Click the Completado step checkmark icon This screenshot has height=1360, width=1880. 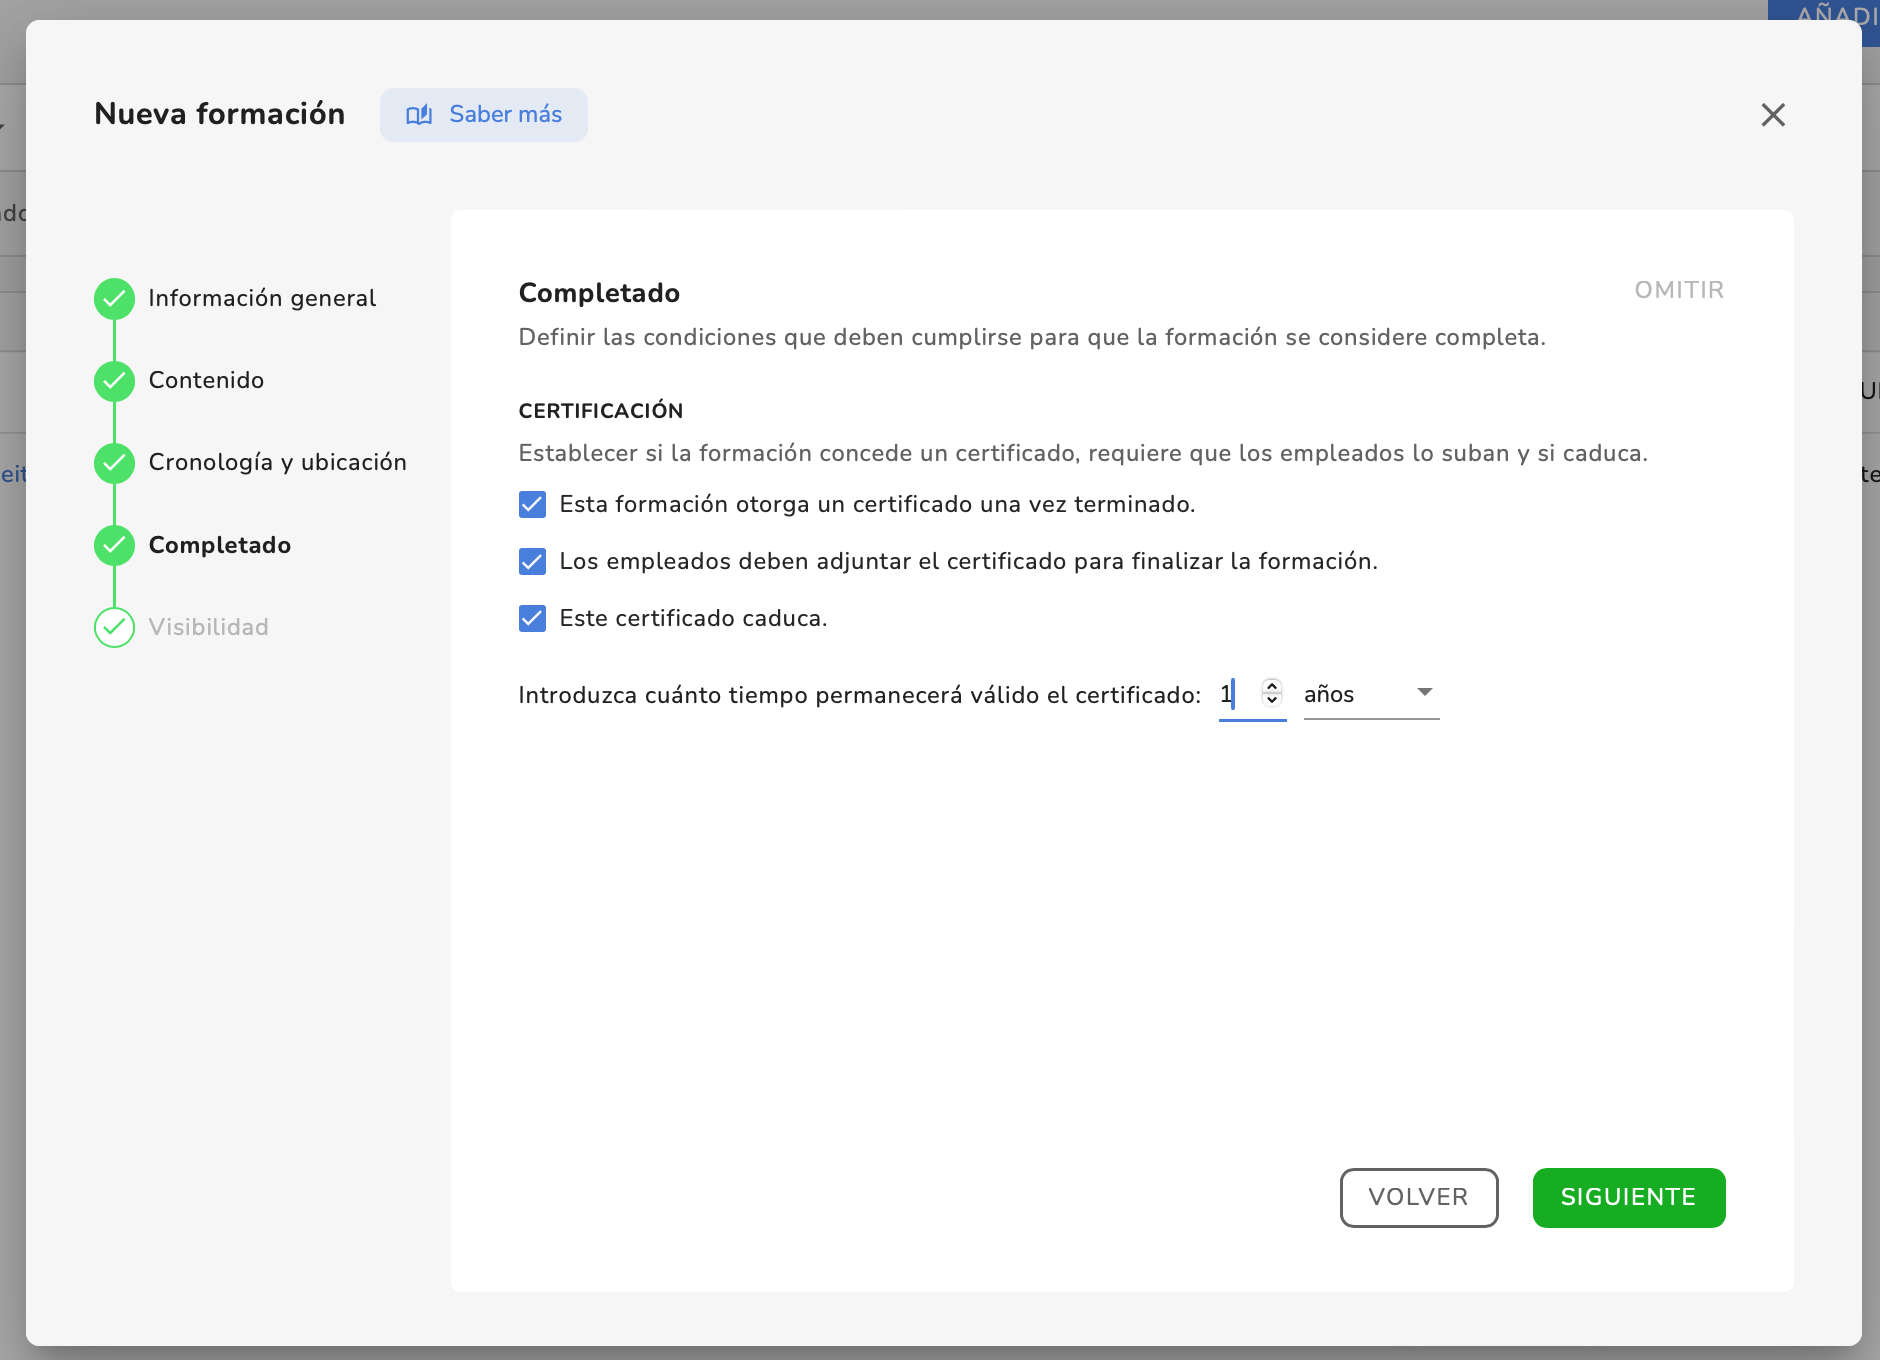coord(115,545)
